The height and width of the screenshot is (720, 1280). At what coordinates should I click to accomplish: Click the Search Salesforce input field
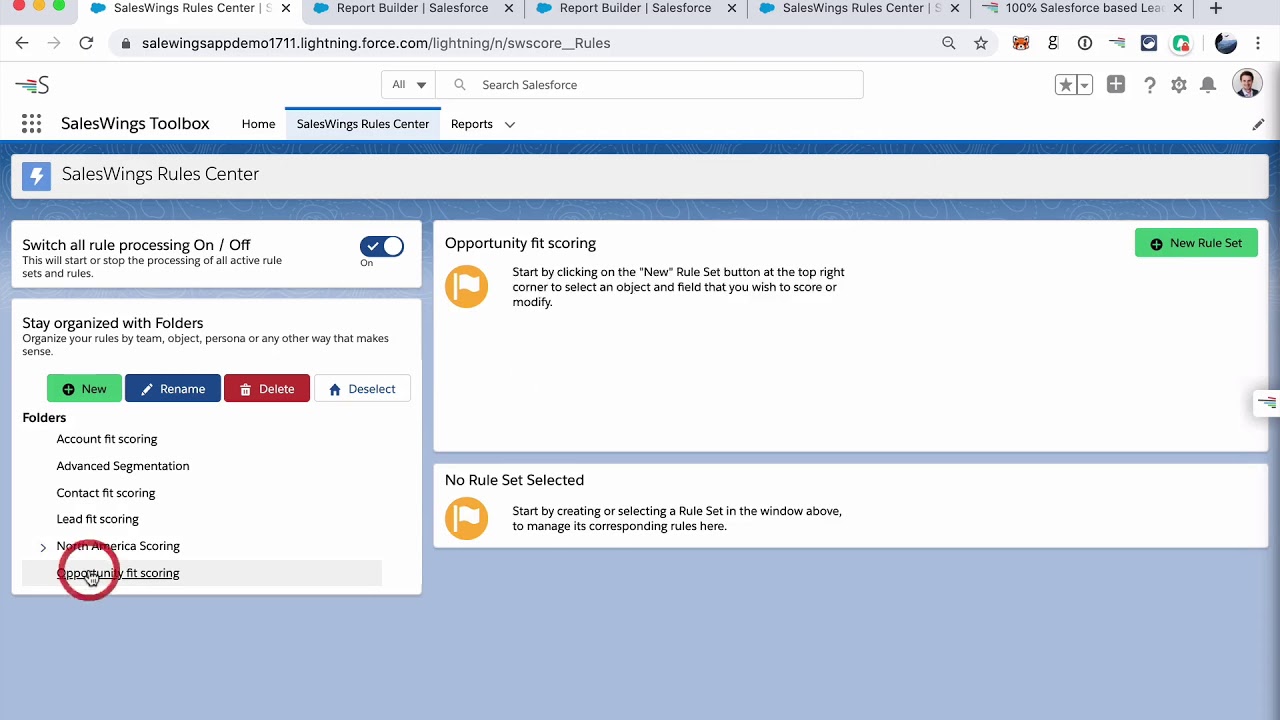(x=650, y=85)
